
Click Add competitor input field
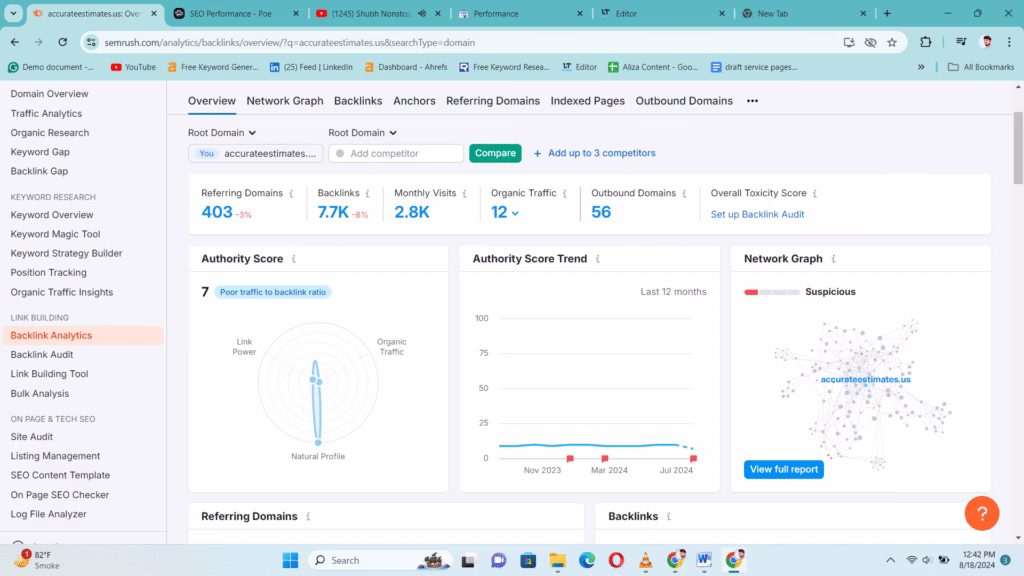(x=396, y=153)
